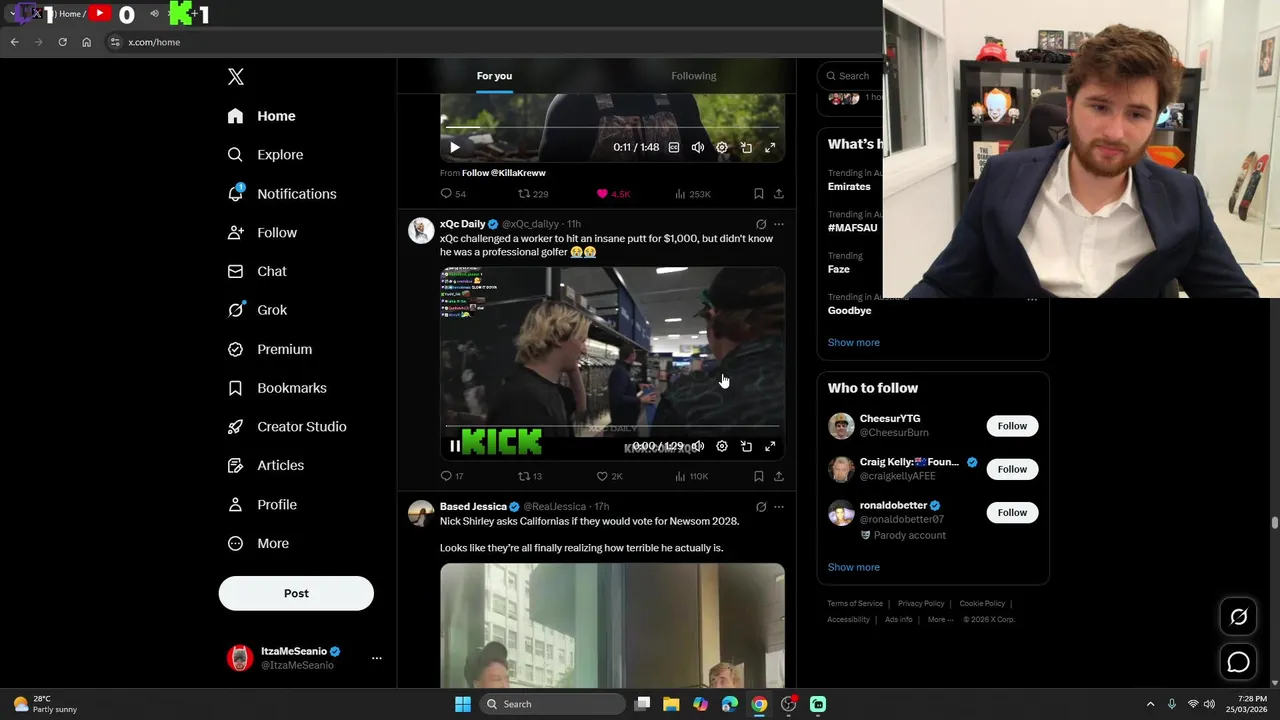Toggle picture-in-picture on xQc golf video
The height and width of the screenshot is (720, 1280).
pyautogui.click(x=746, y=446)
